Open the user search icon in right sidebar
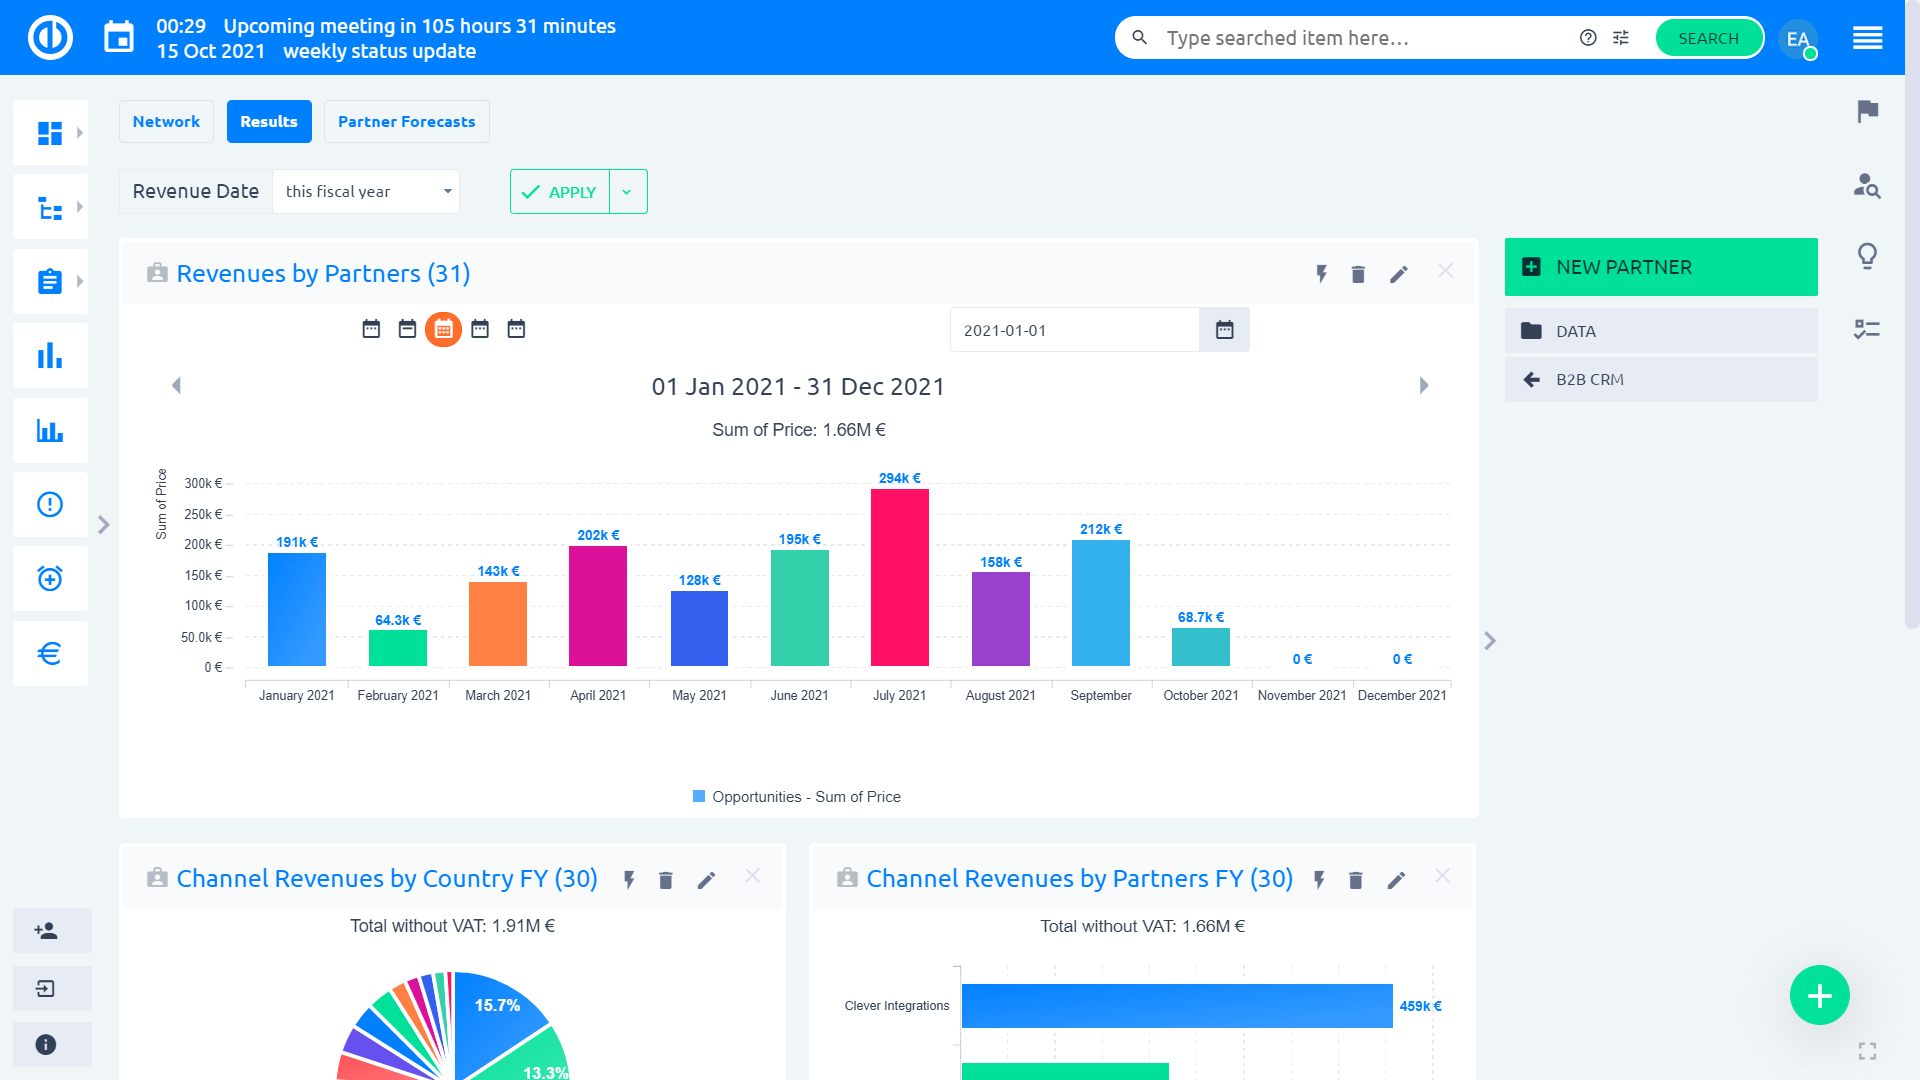 pyautogui.click(x=1867, y=185)
